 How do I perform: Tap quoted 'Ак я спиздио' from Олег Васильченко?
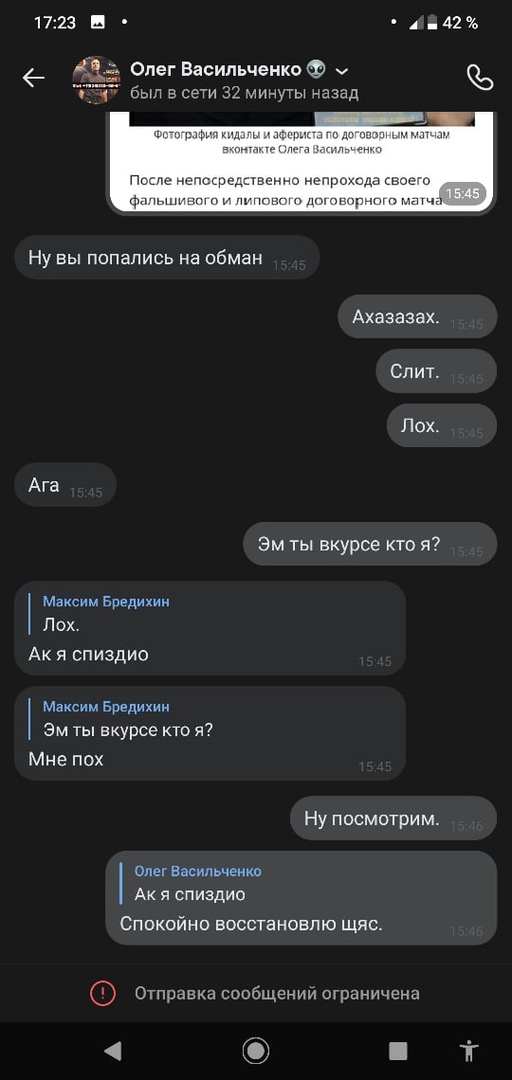191,883
